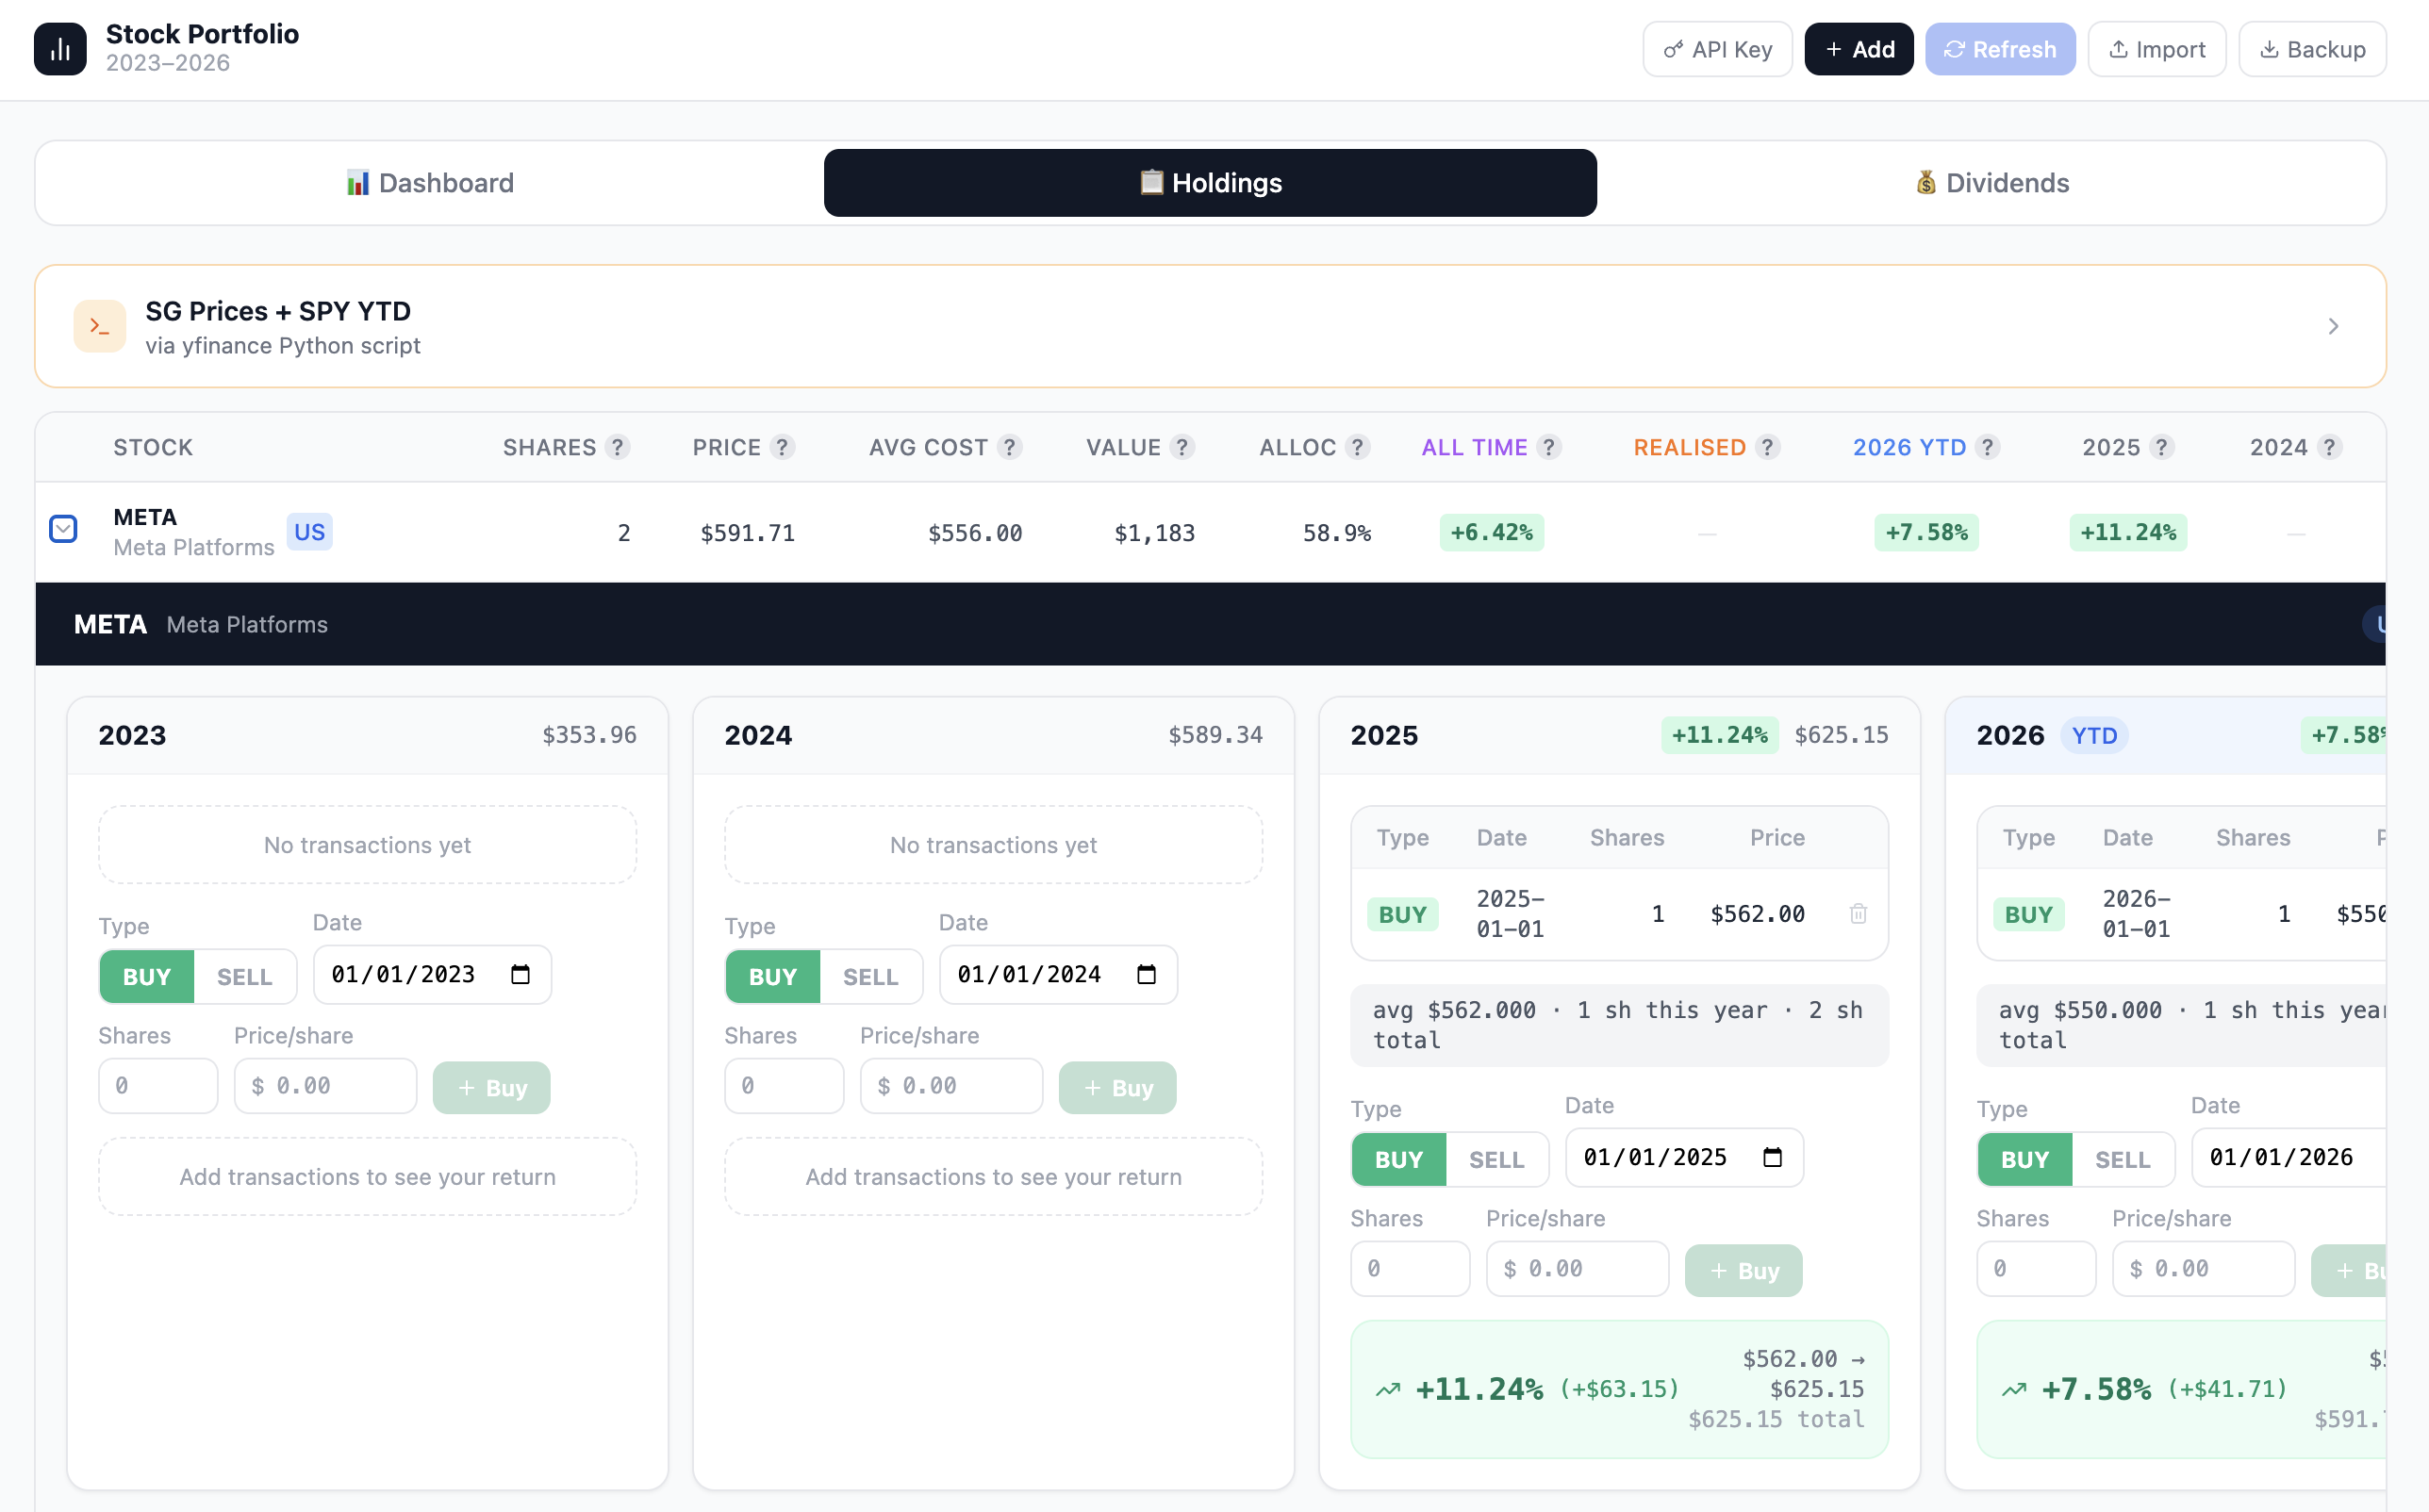
Task: Select BUY type in 2023 card
Action: point(146,976)
